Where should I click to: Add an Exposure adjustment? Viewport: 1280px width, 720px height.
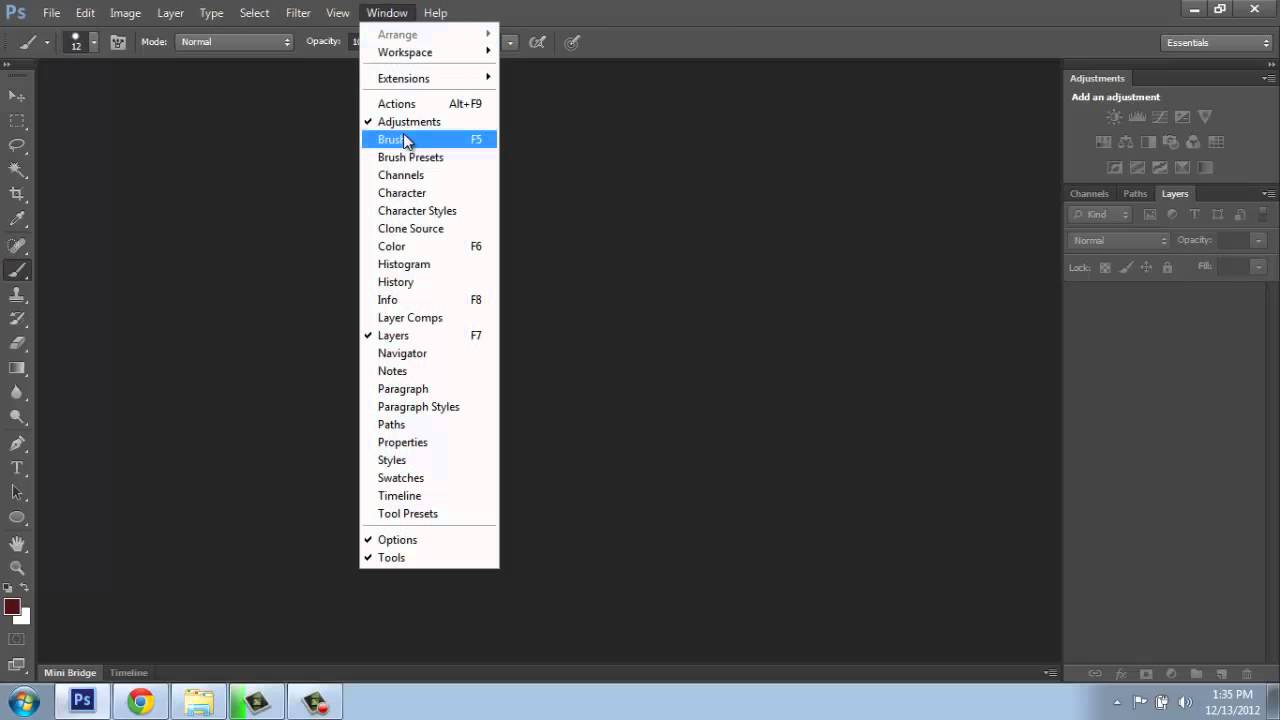pyautogui.click(x=1183, y=117)
